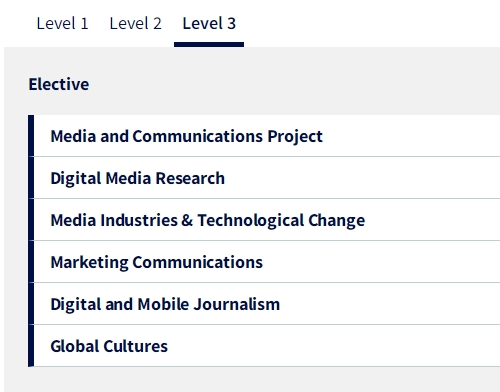
Task: Click the blue accent bar beside Media Industries
Action: [x=31, y=220]
